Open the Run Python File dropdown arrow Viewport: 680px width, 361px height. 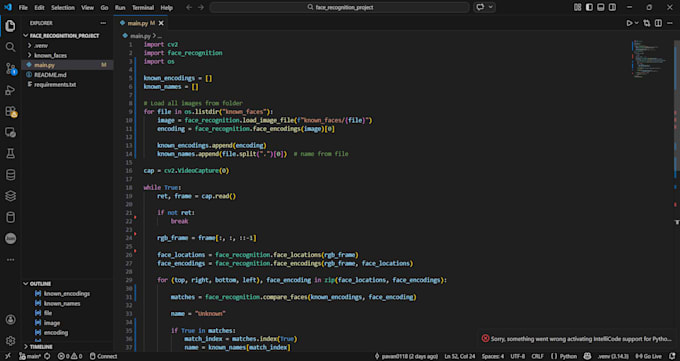(637, 23)
